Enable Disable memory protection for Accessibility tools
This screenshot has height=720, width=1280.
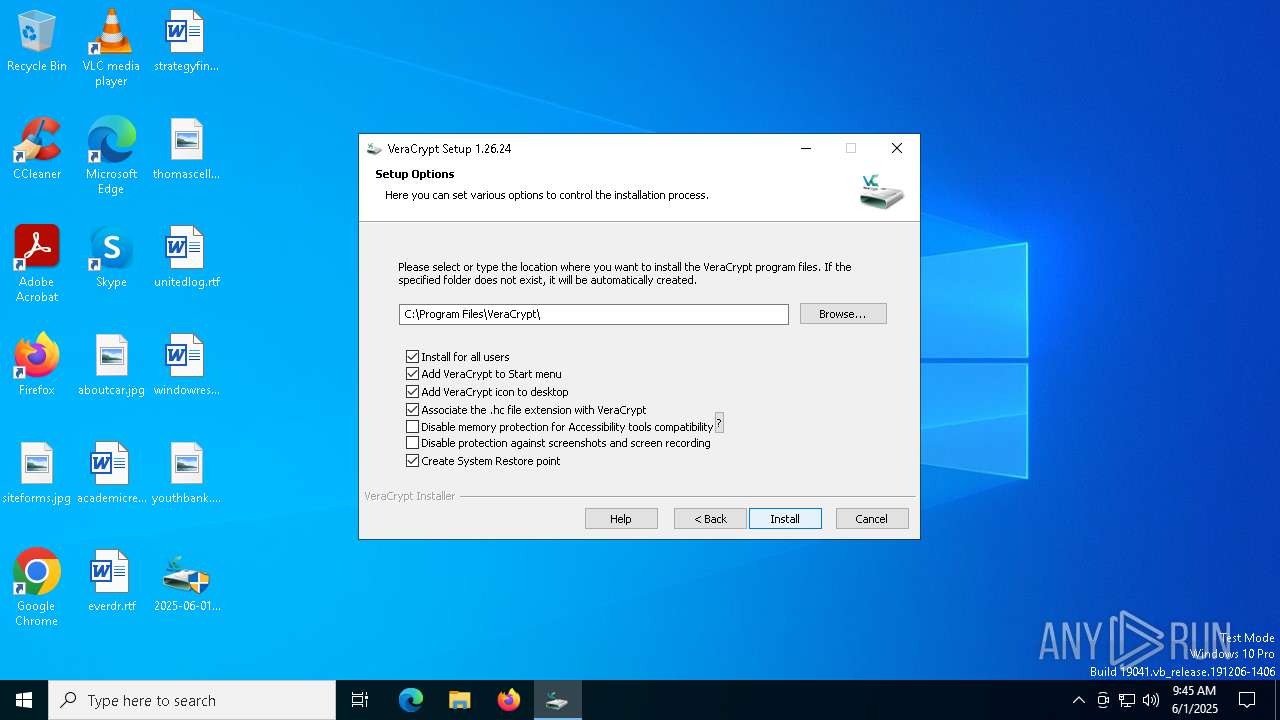point(412,427)
